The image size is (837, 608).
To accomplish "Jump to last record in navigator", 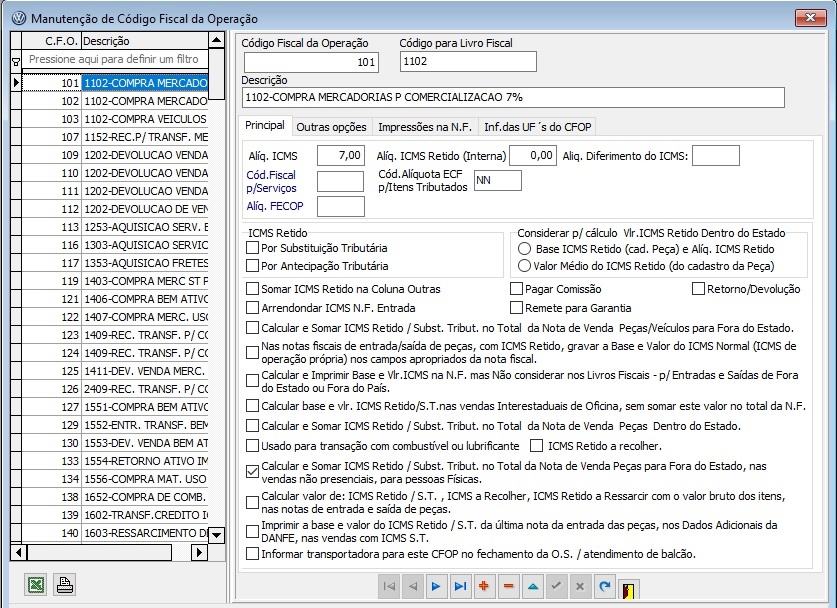I will click(460, 586).
